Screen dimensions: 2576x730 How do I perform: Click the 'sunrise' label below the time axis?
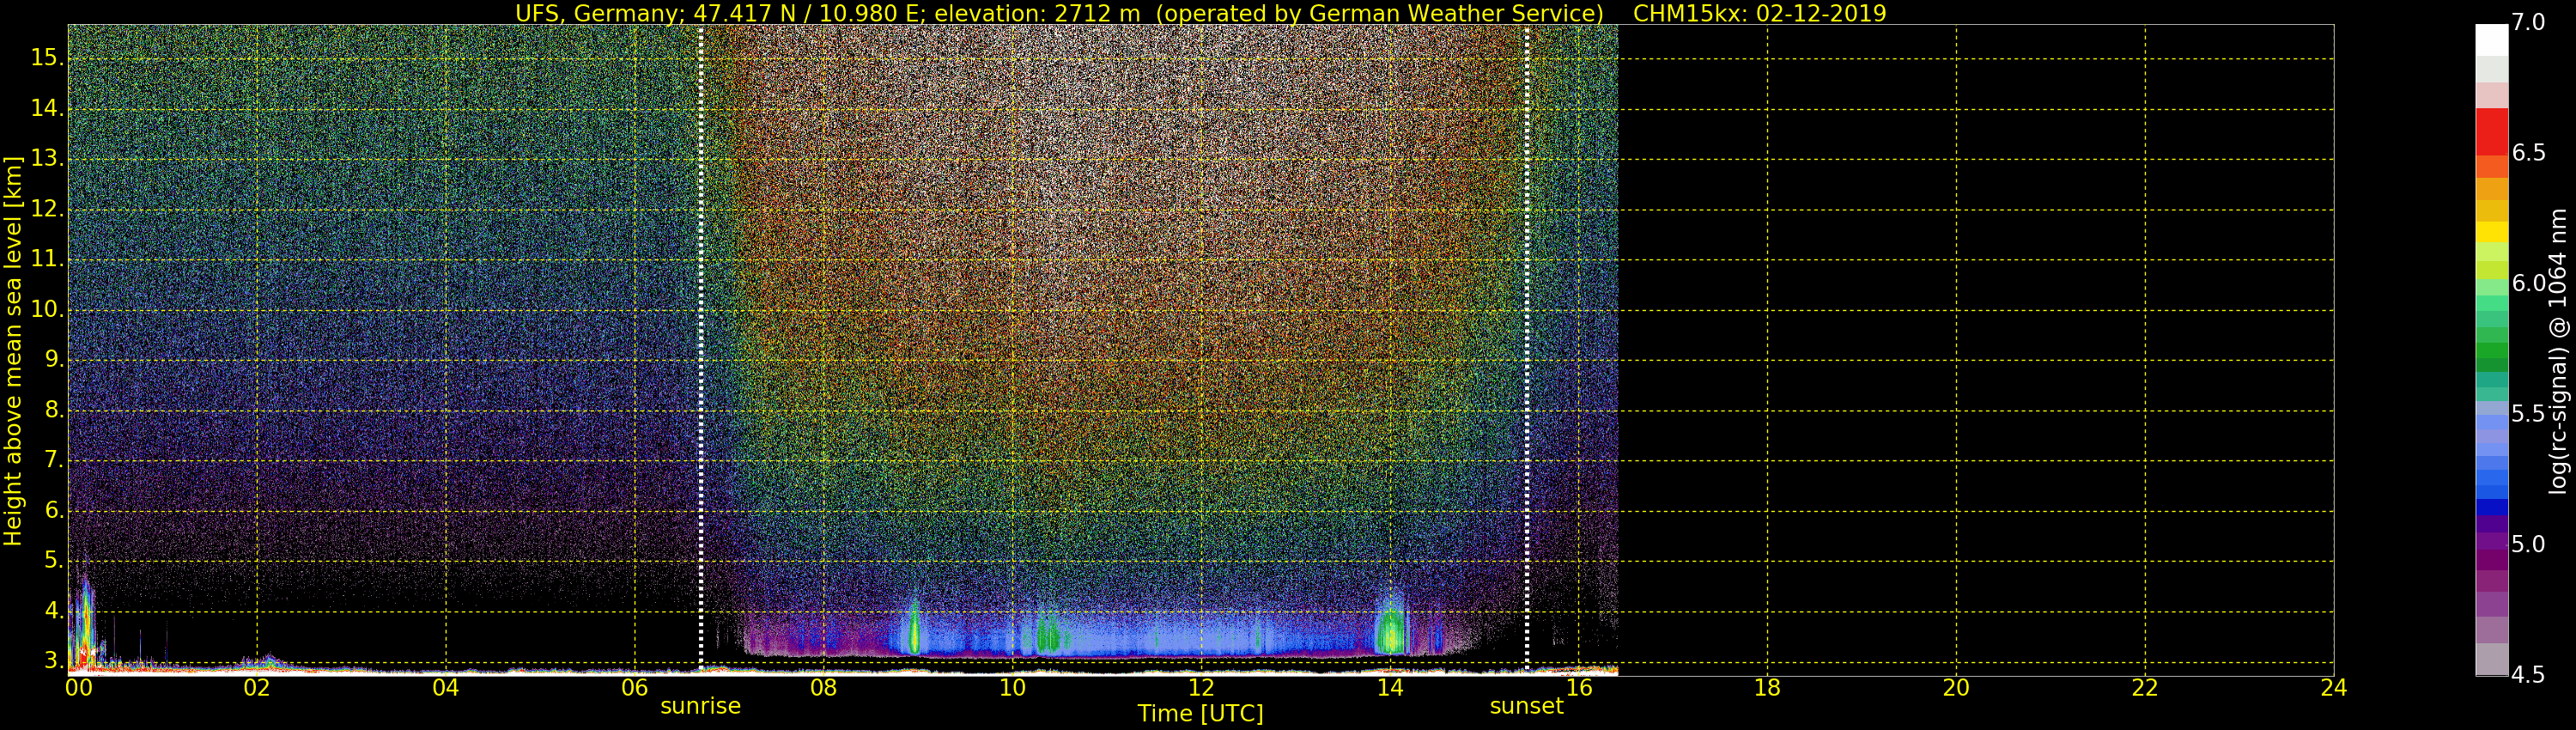tap(700, 706)
